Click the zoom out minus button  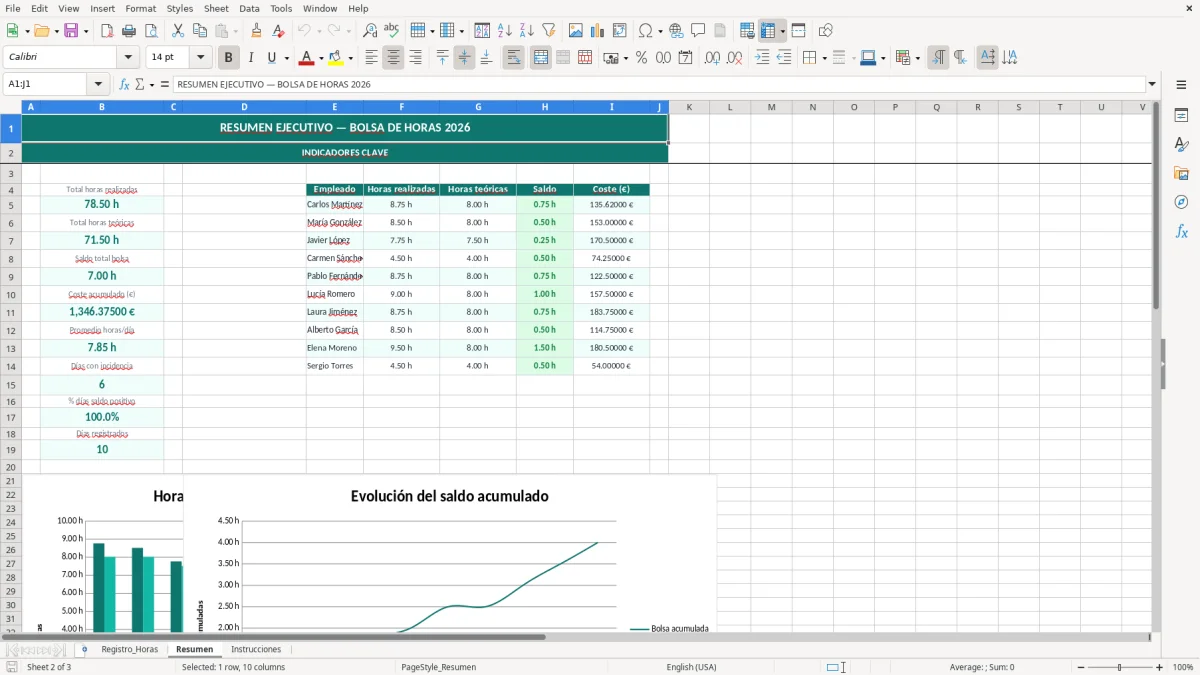pos(1079,667)
